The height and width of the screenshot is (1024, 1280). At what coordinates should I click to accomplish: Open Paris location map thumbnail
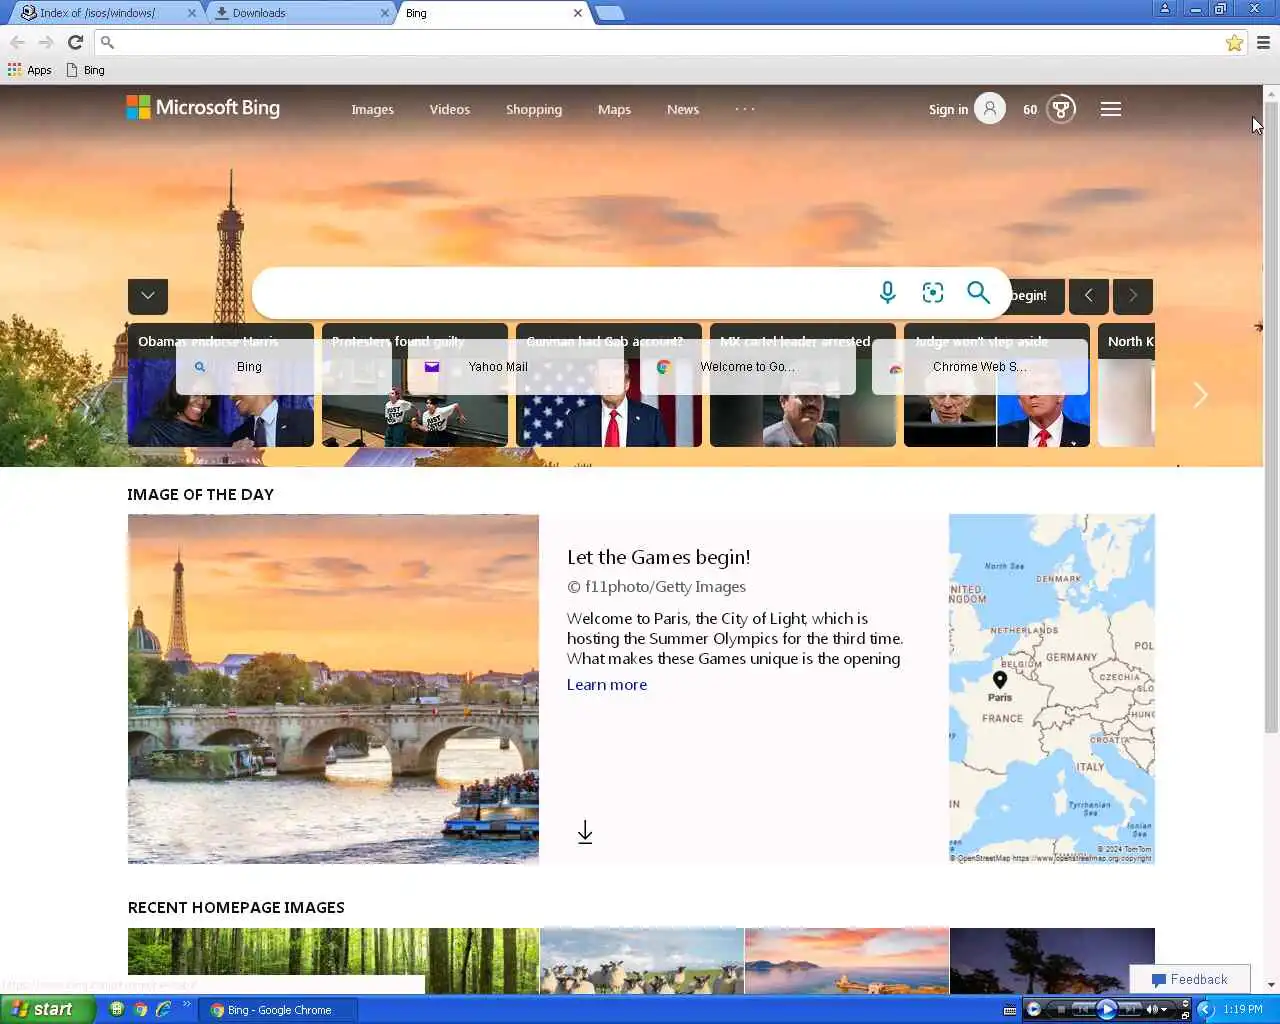[1052, 689]
